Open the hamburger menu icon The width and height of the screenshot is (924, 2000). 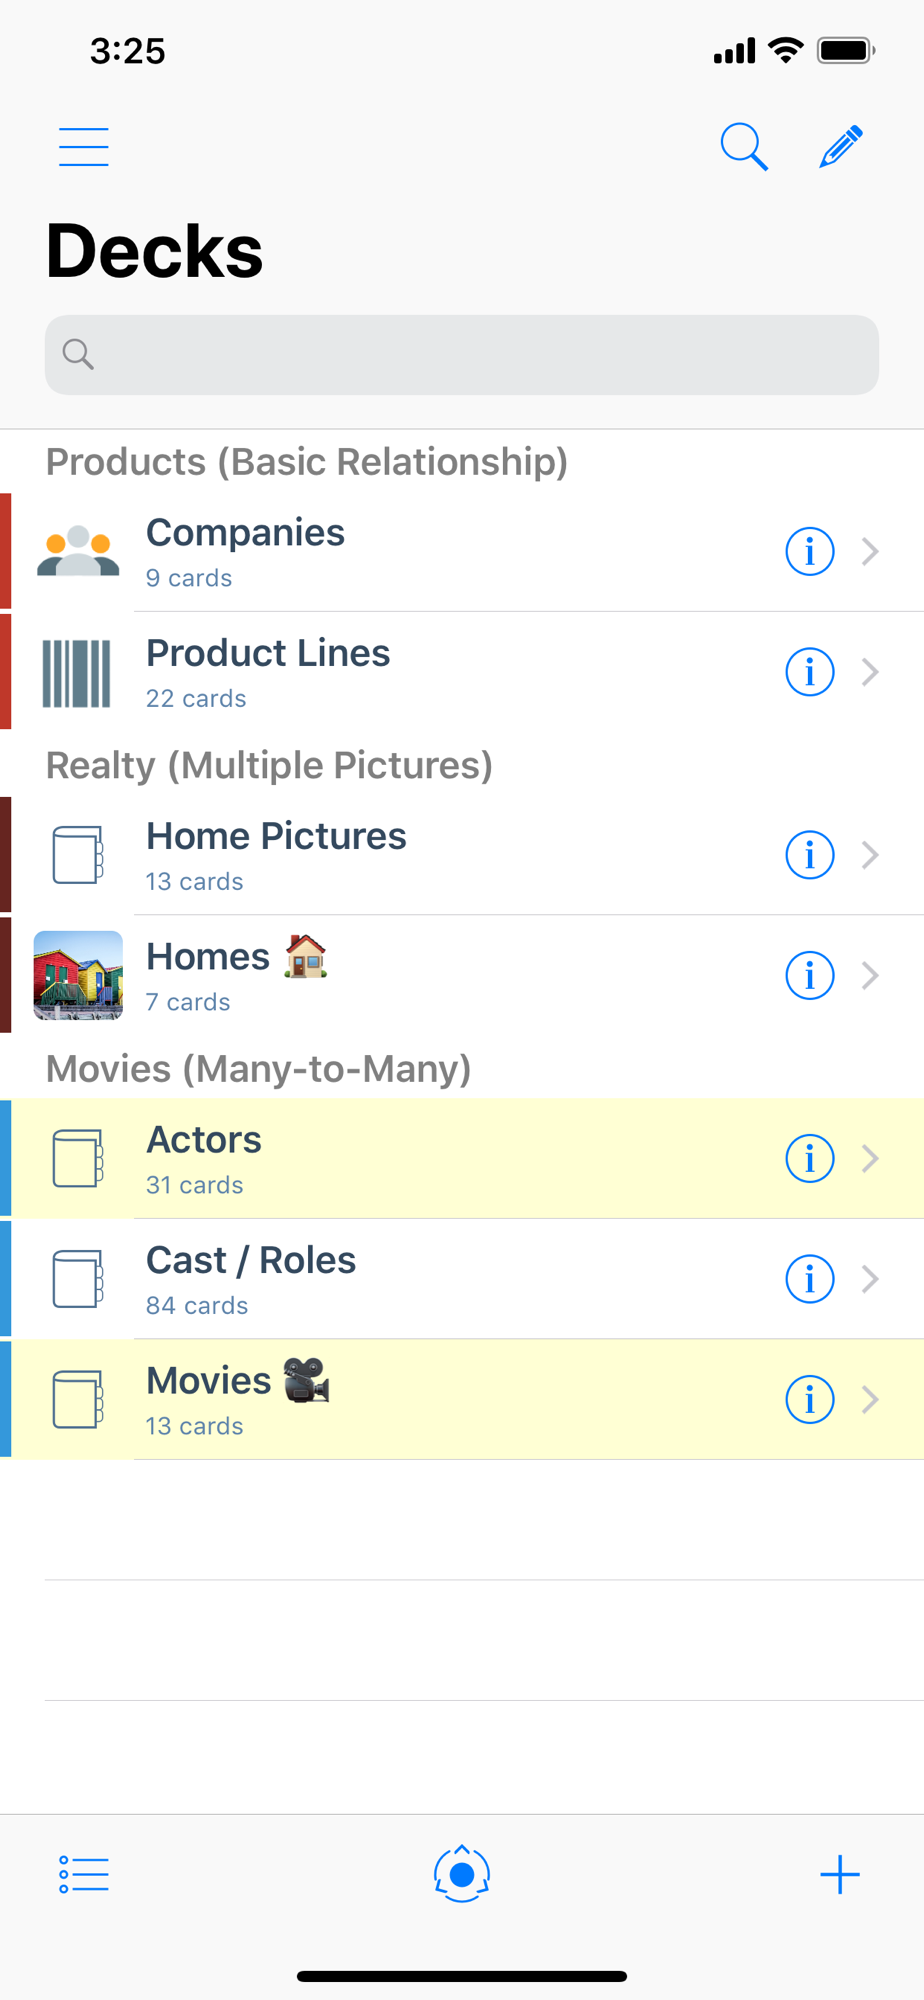(x=84, y=147)
